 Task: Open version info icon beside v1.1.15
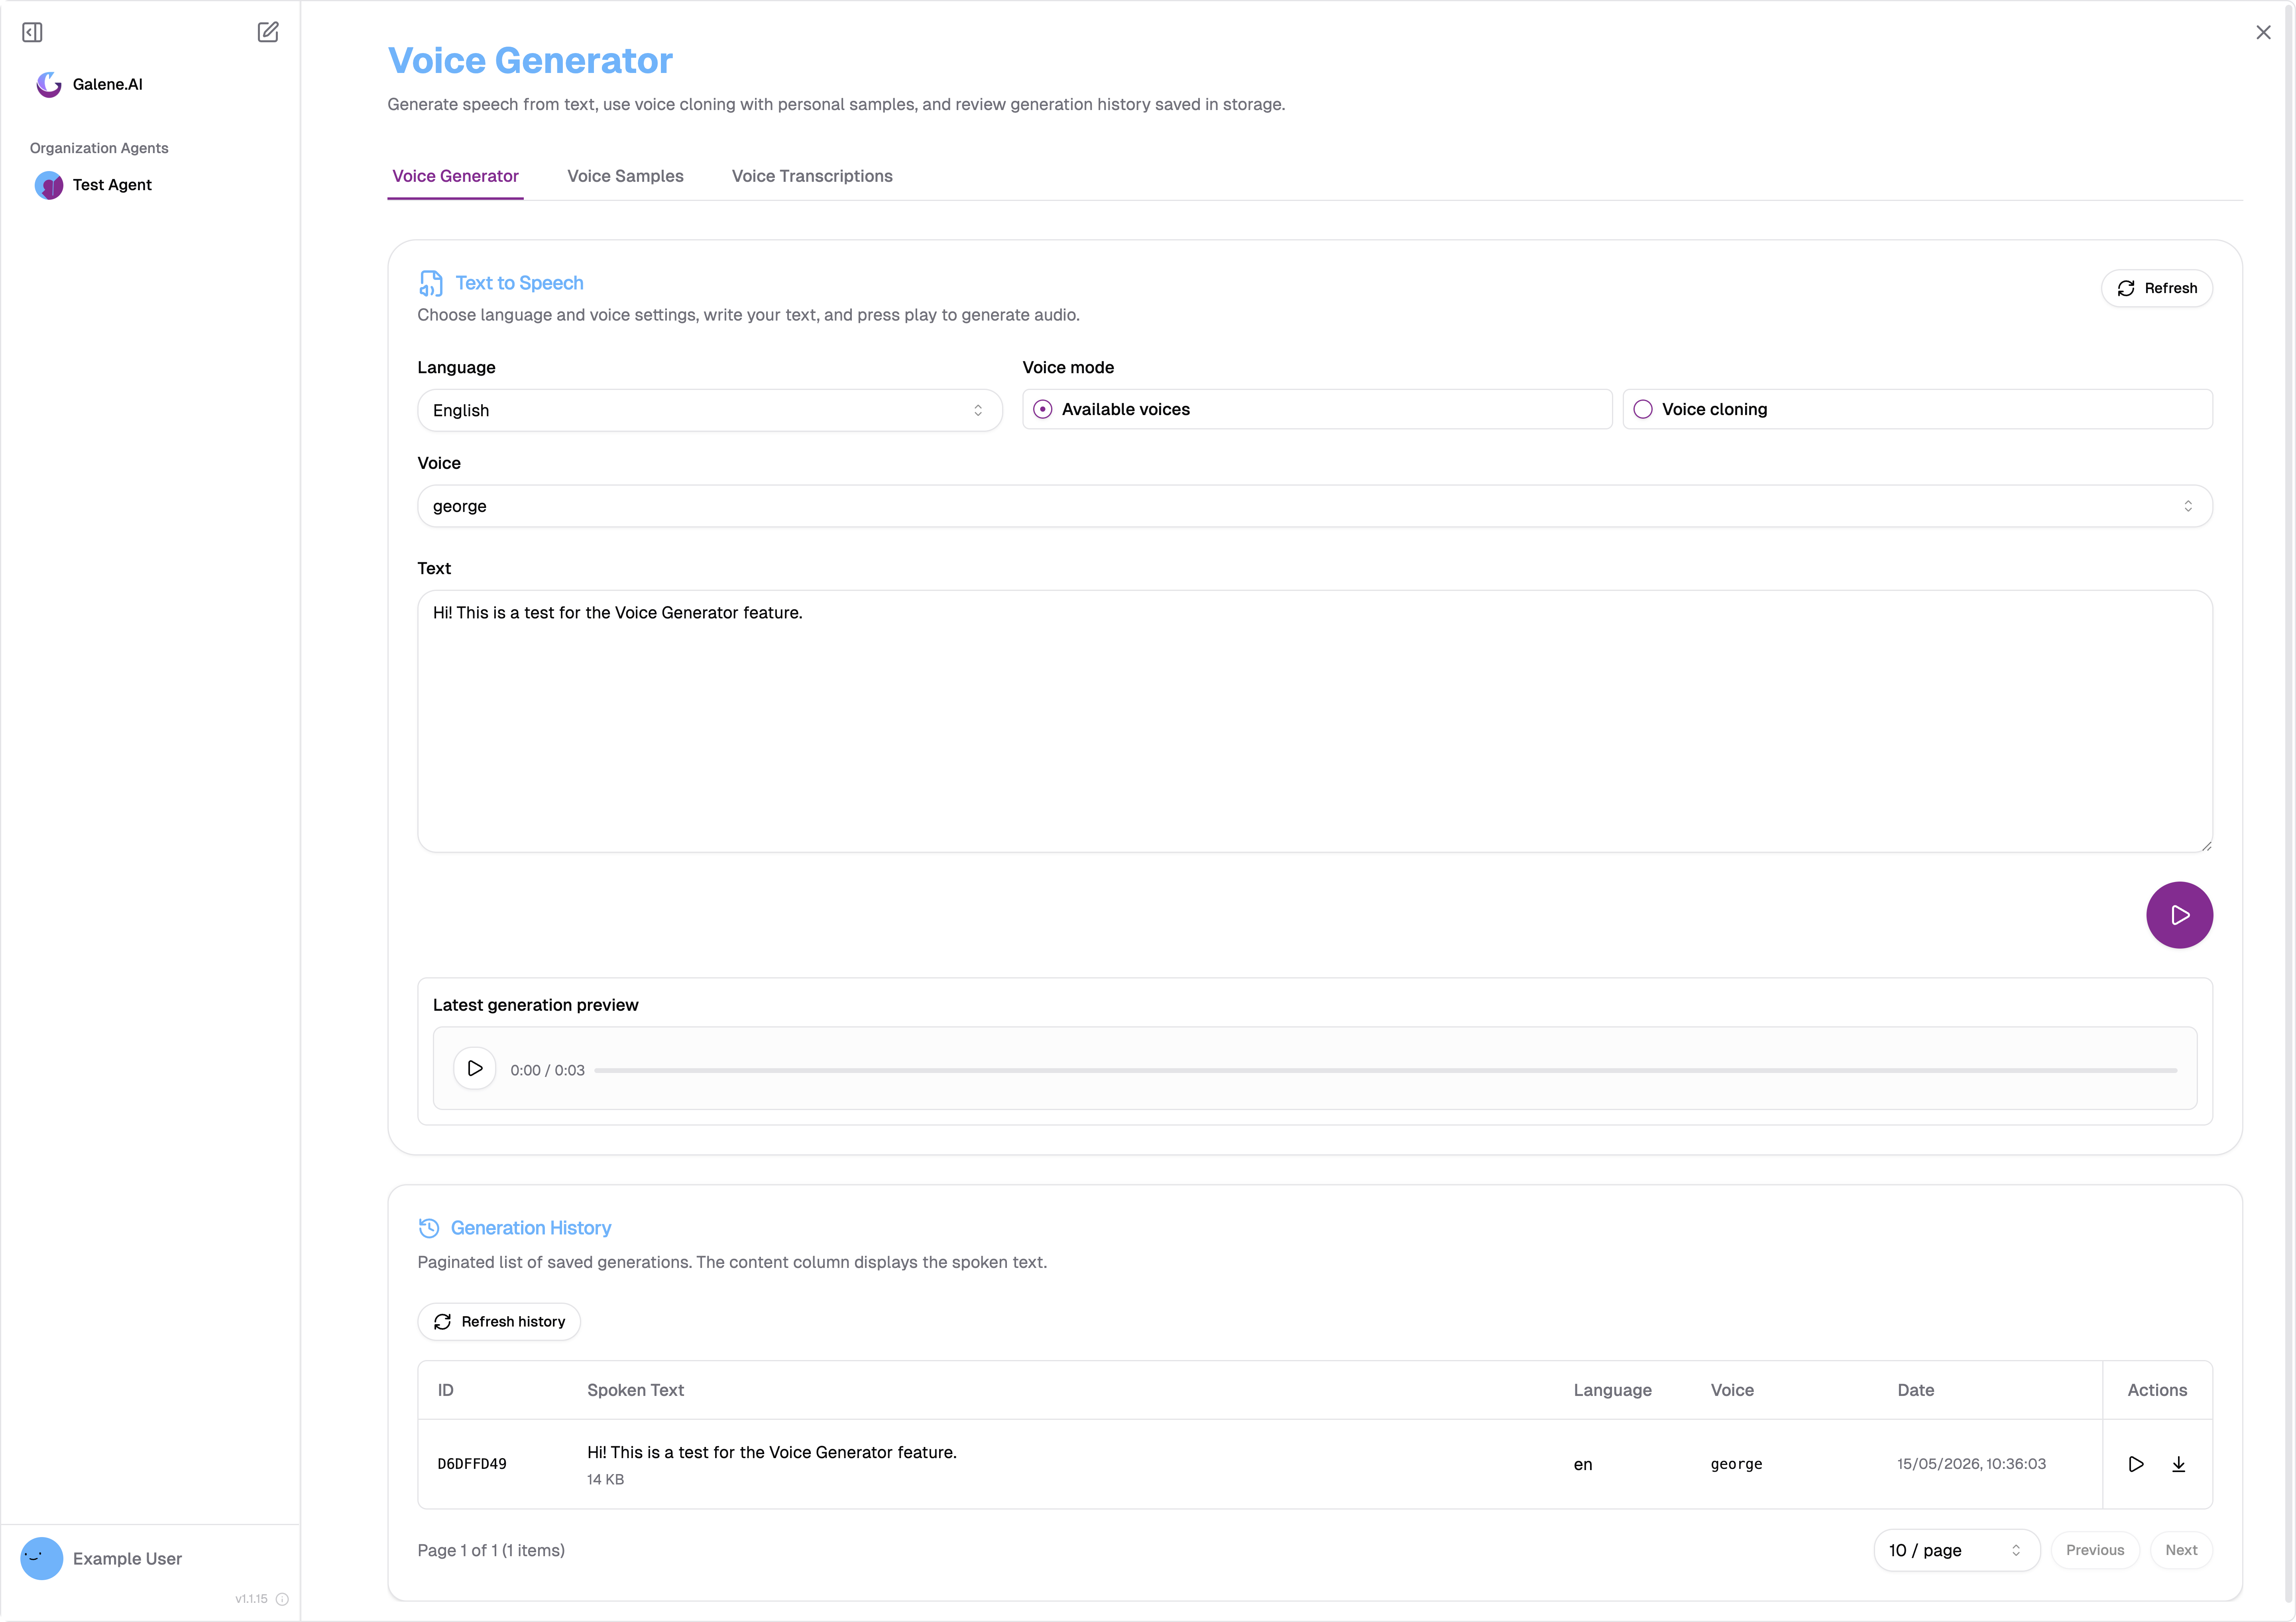click(x=282, y=1599)
